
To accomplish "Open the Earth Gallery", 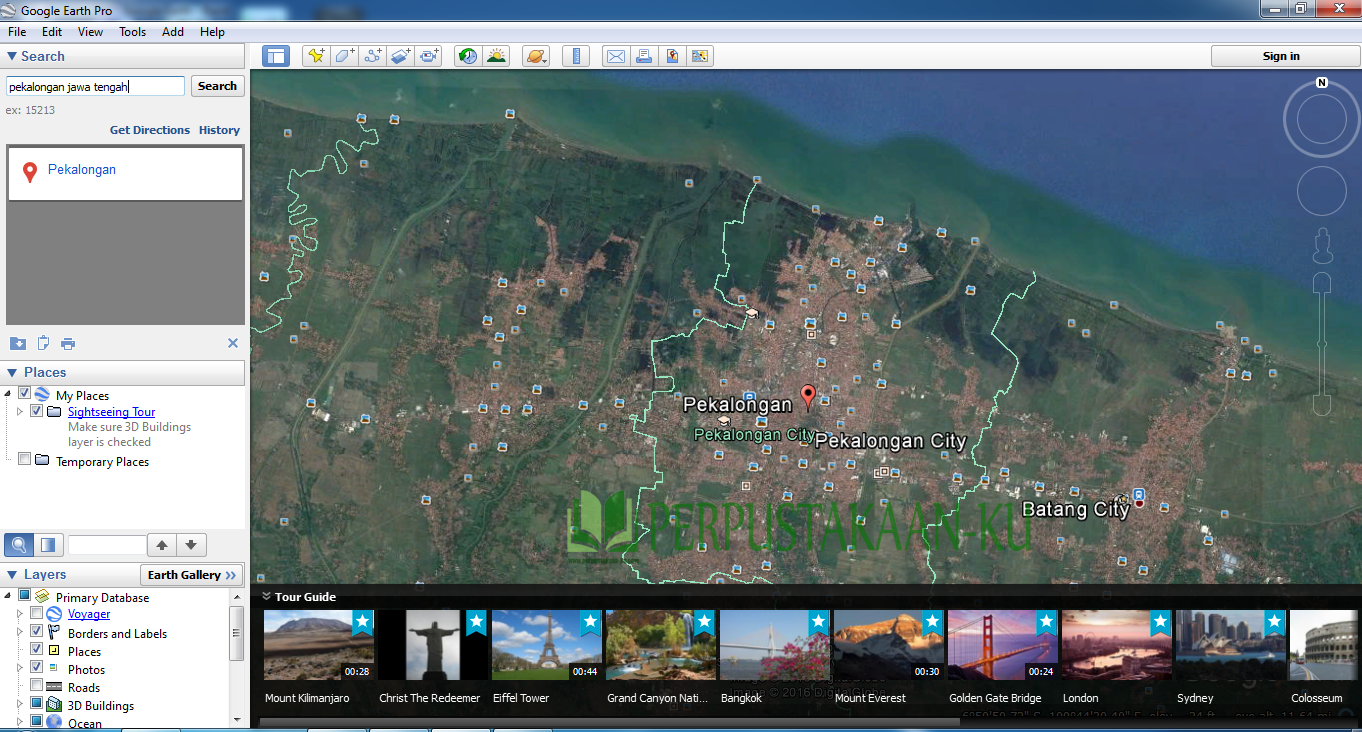I will [x=192, y=575].
